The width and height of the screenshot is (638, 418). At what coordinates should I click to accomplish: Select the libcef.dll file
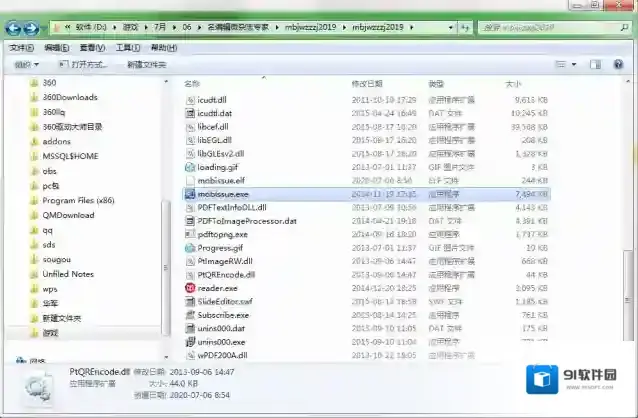(214, 127)
